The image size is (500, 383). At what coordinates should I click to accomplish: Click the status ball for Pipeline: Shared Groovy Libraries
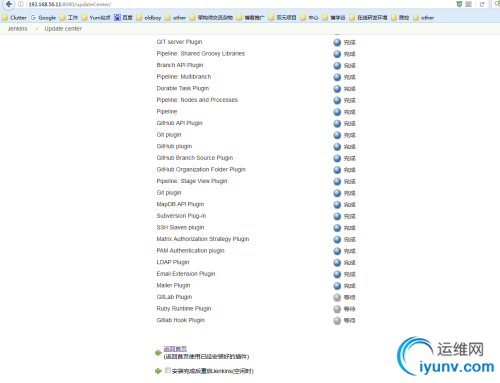coord(337,54)
